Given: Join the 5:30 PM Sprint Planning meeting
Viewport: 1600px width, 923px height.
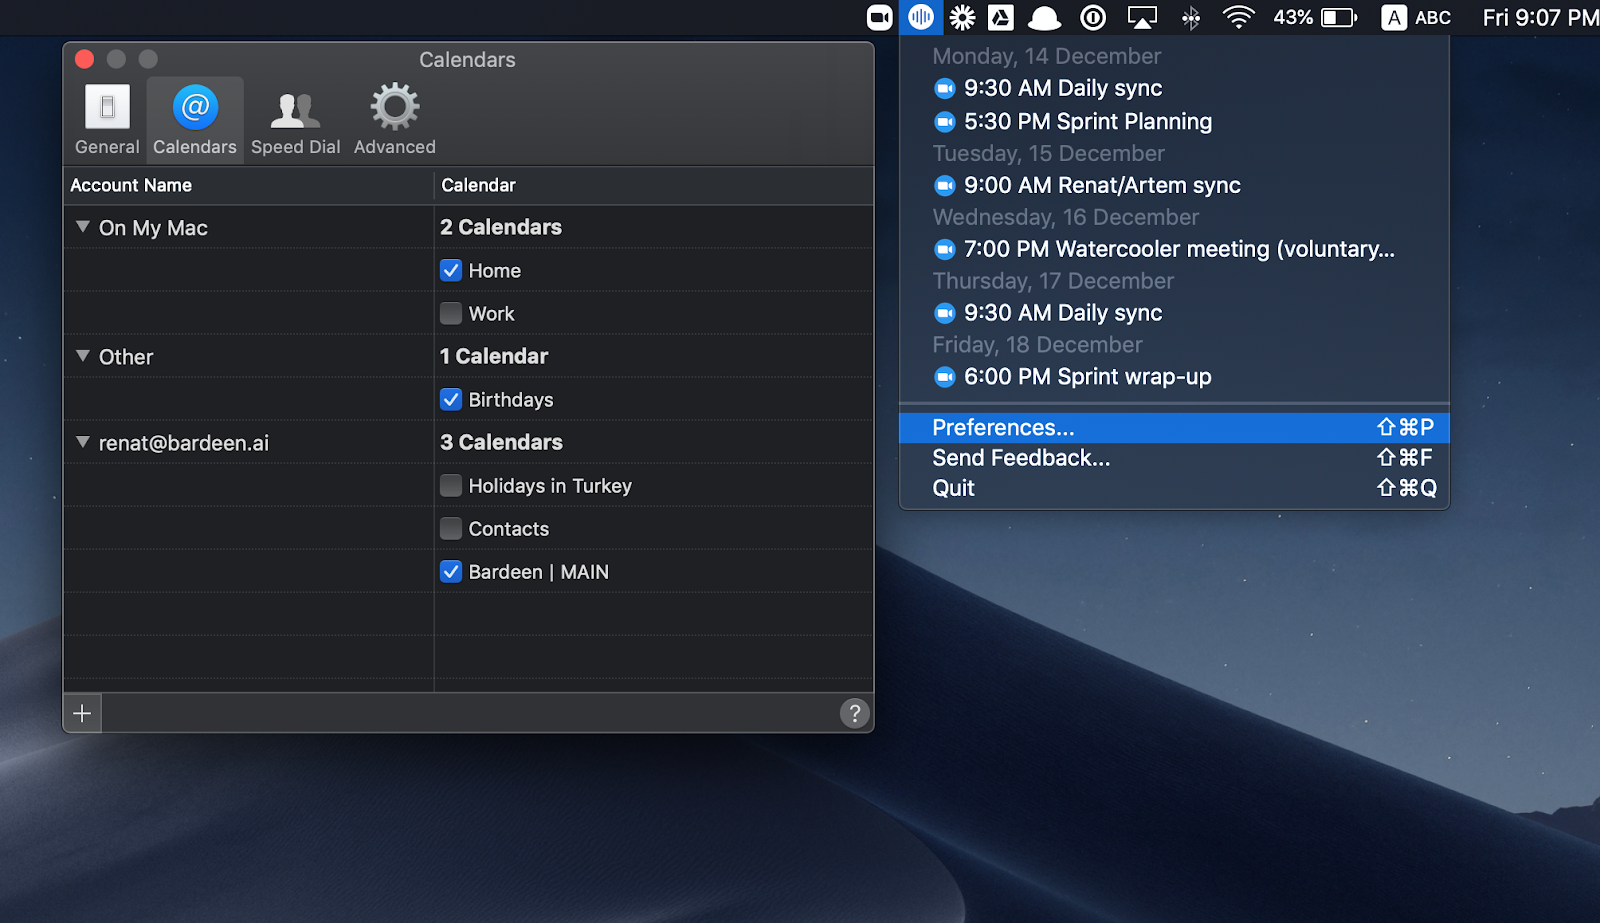Looking at the screenshot, I should point(1087,122).
